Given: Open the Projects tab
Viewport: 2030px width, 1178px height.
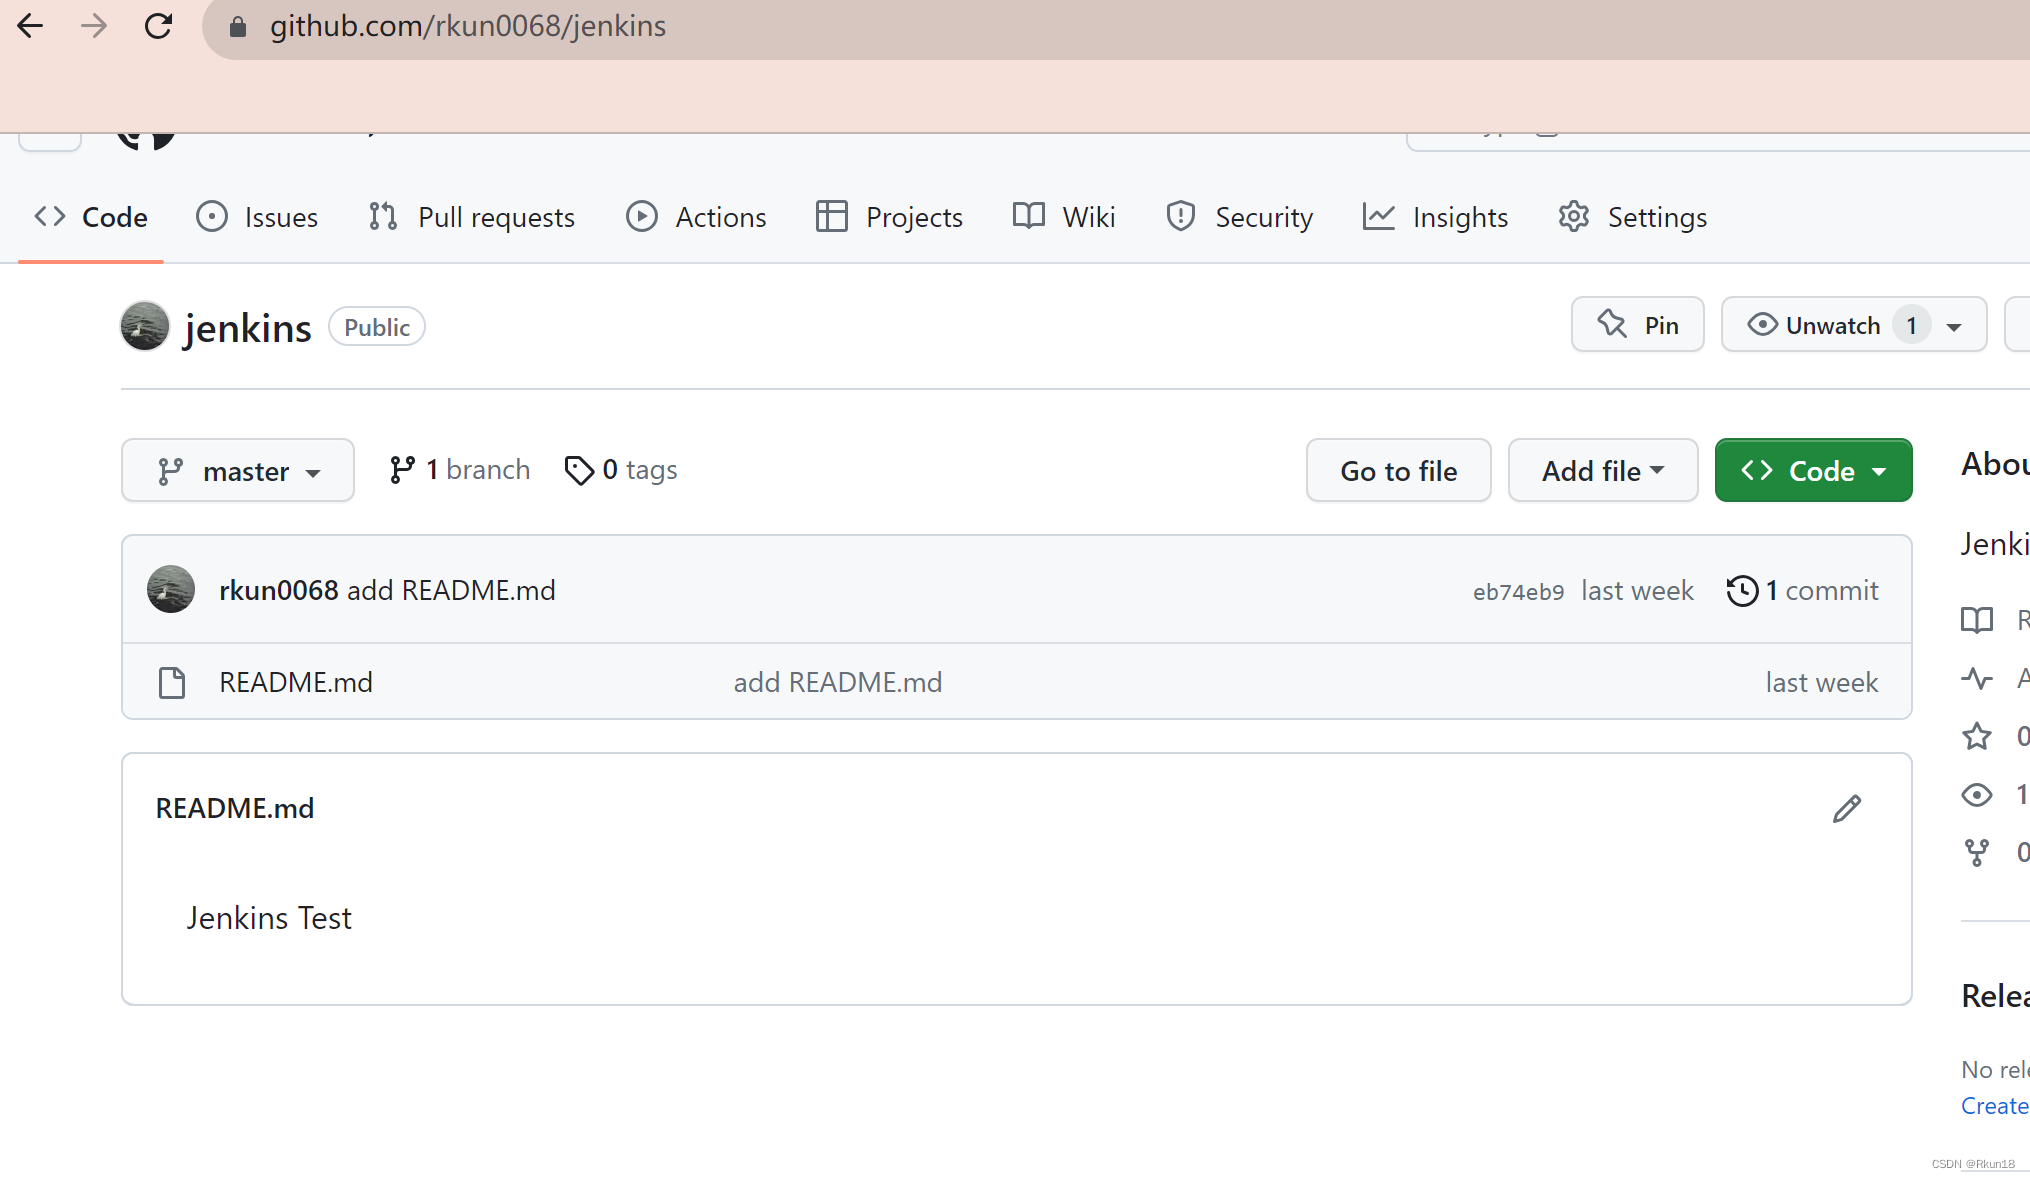Looking at the screenshot, I should coord(889,217).
